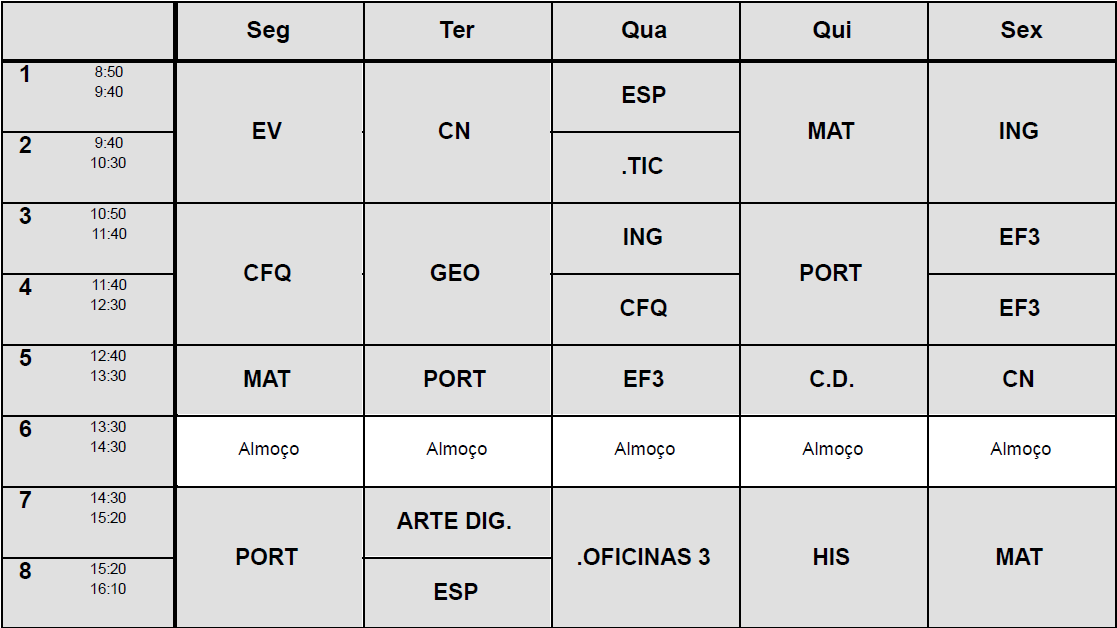Click the Almoço cell under Sex
The width and height of the screenshot is (1117, 628).
[x=1020, y=450]
